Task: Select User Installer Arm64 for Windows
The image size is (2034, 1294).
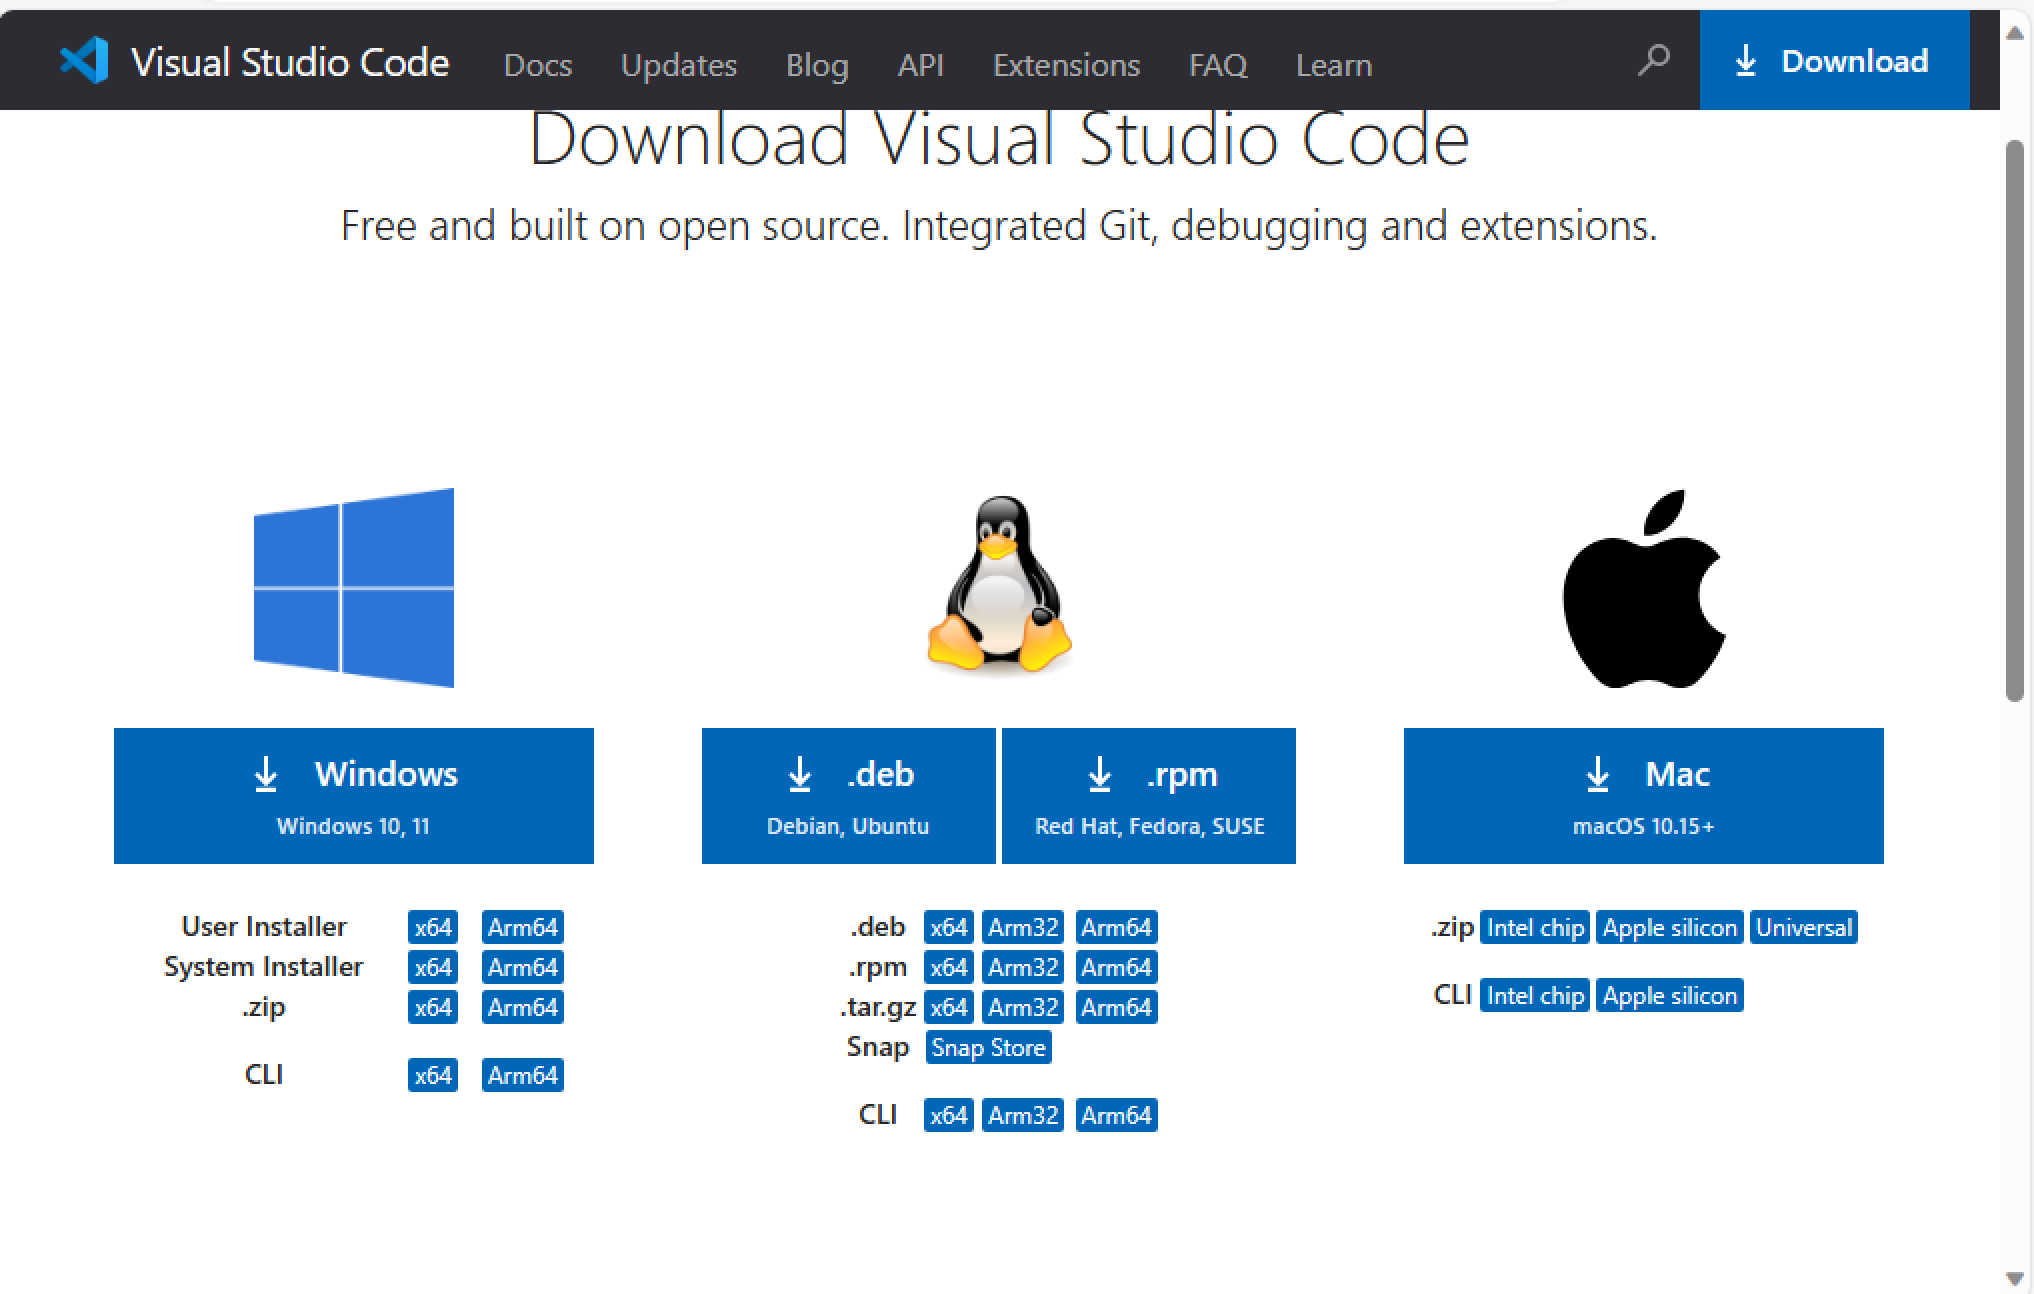Action: [523, 927]
